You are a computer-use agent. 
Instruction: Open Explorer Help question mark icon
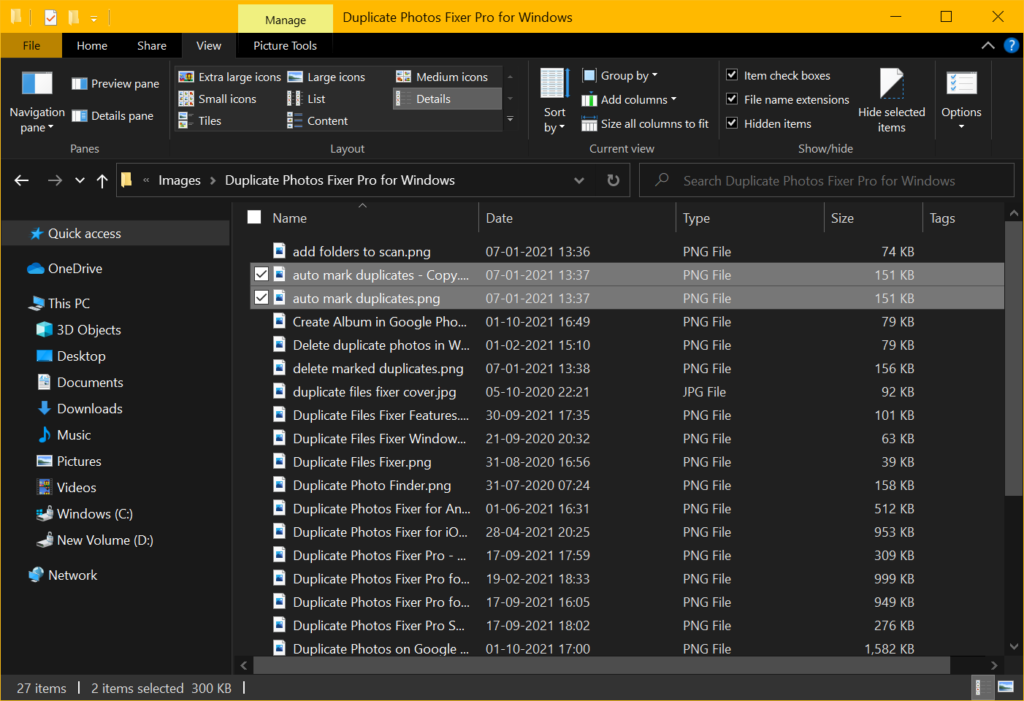pos(1010,45)
